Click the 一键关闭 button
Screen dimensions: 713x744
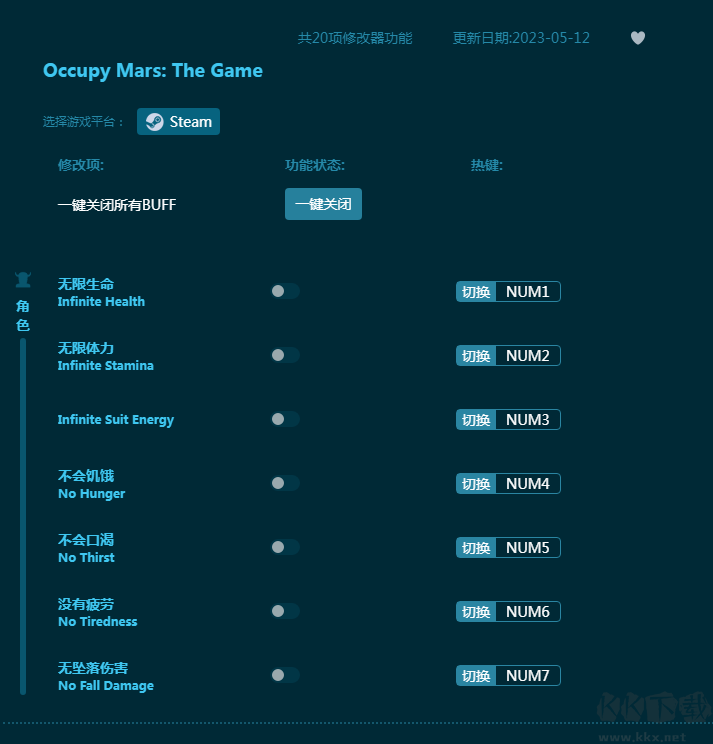tap(323, 204)
